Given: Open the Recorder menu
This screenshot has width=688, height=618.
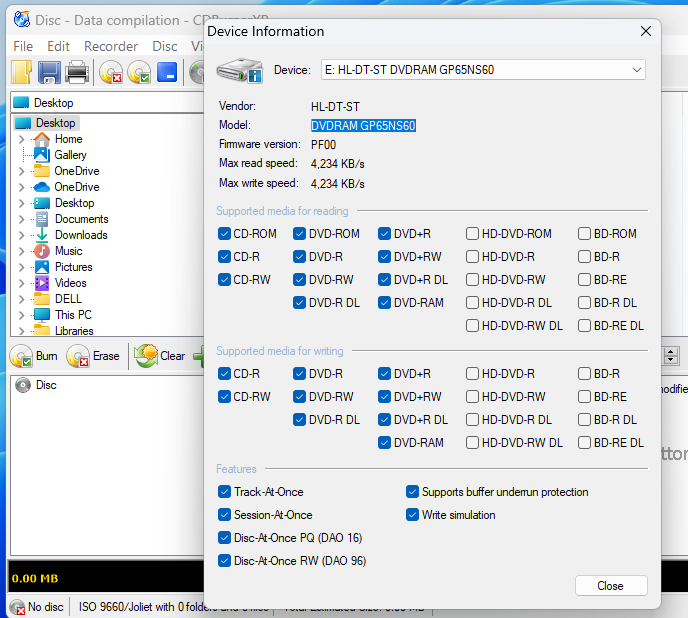Looking at the screenshot, I should coord(111,47).
